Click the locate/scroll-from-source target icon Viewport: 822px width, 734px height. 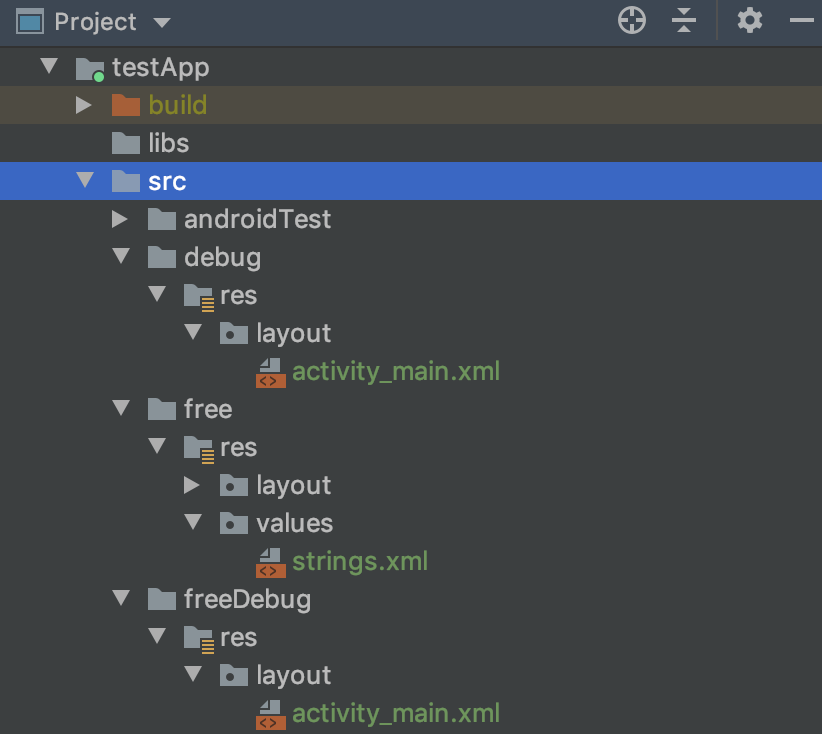click(632, 21)
